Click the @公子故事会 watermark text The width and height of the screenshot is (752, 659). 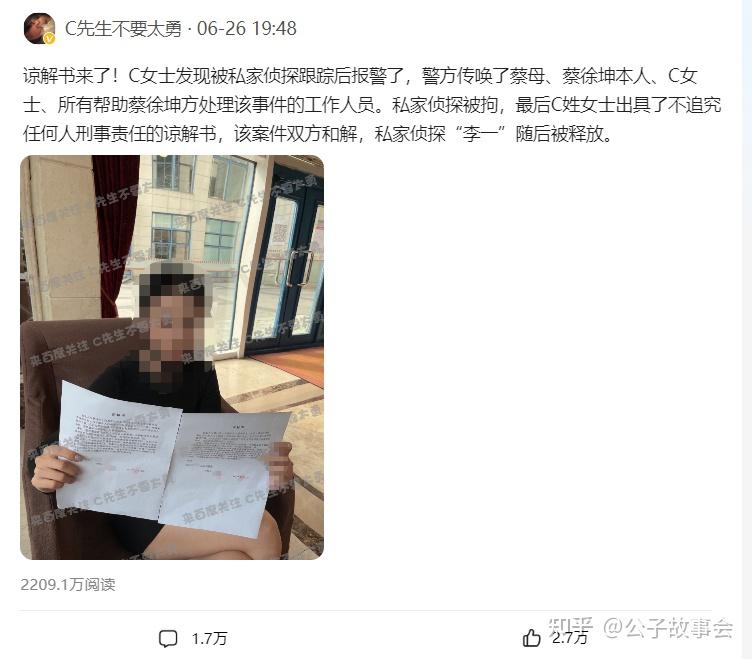coord(668,628)
